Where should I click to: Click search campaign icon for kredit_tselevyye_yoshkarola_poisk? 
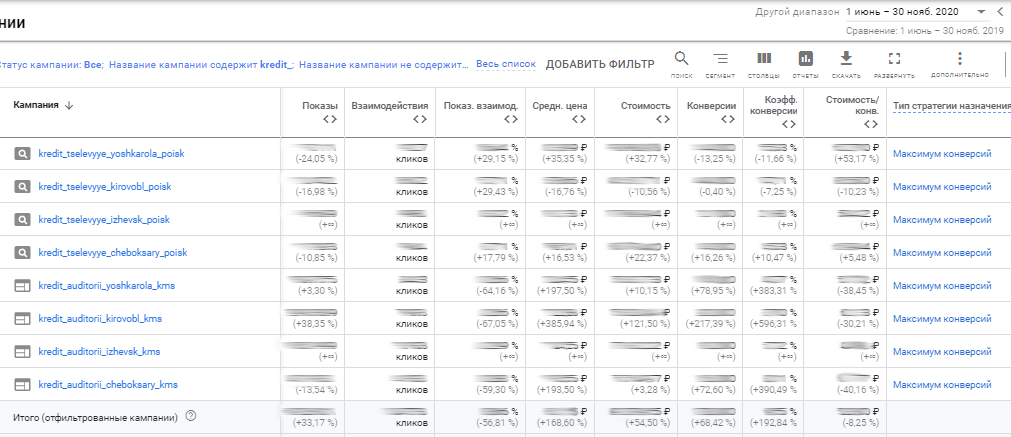(x=22, y=154)
